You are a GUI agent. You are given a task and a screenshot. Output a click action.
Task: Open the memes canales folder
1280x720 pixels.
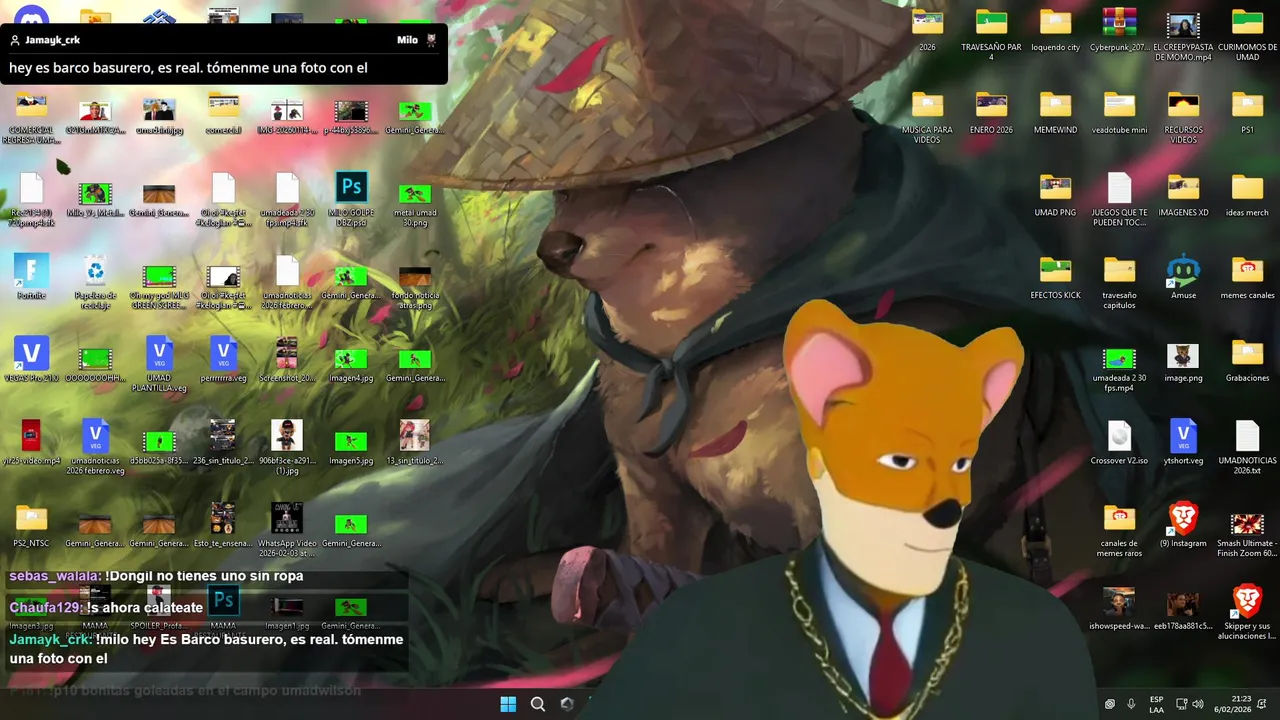pyautogui.click(x=1247, y=279)
